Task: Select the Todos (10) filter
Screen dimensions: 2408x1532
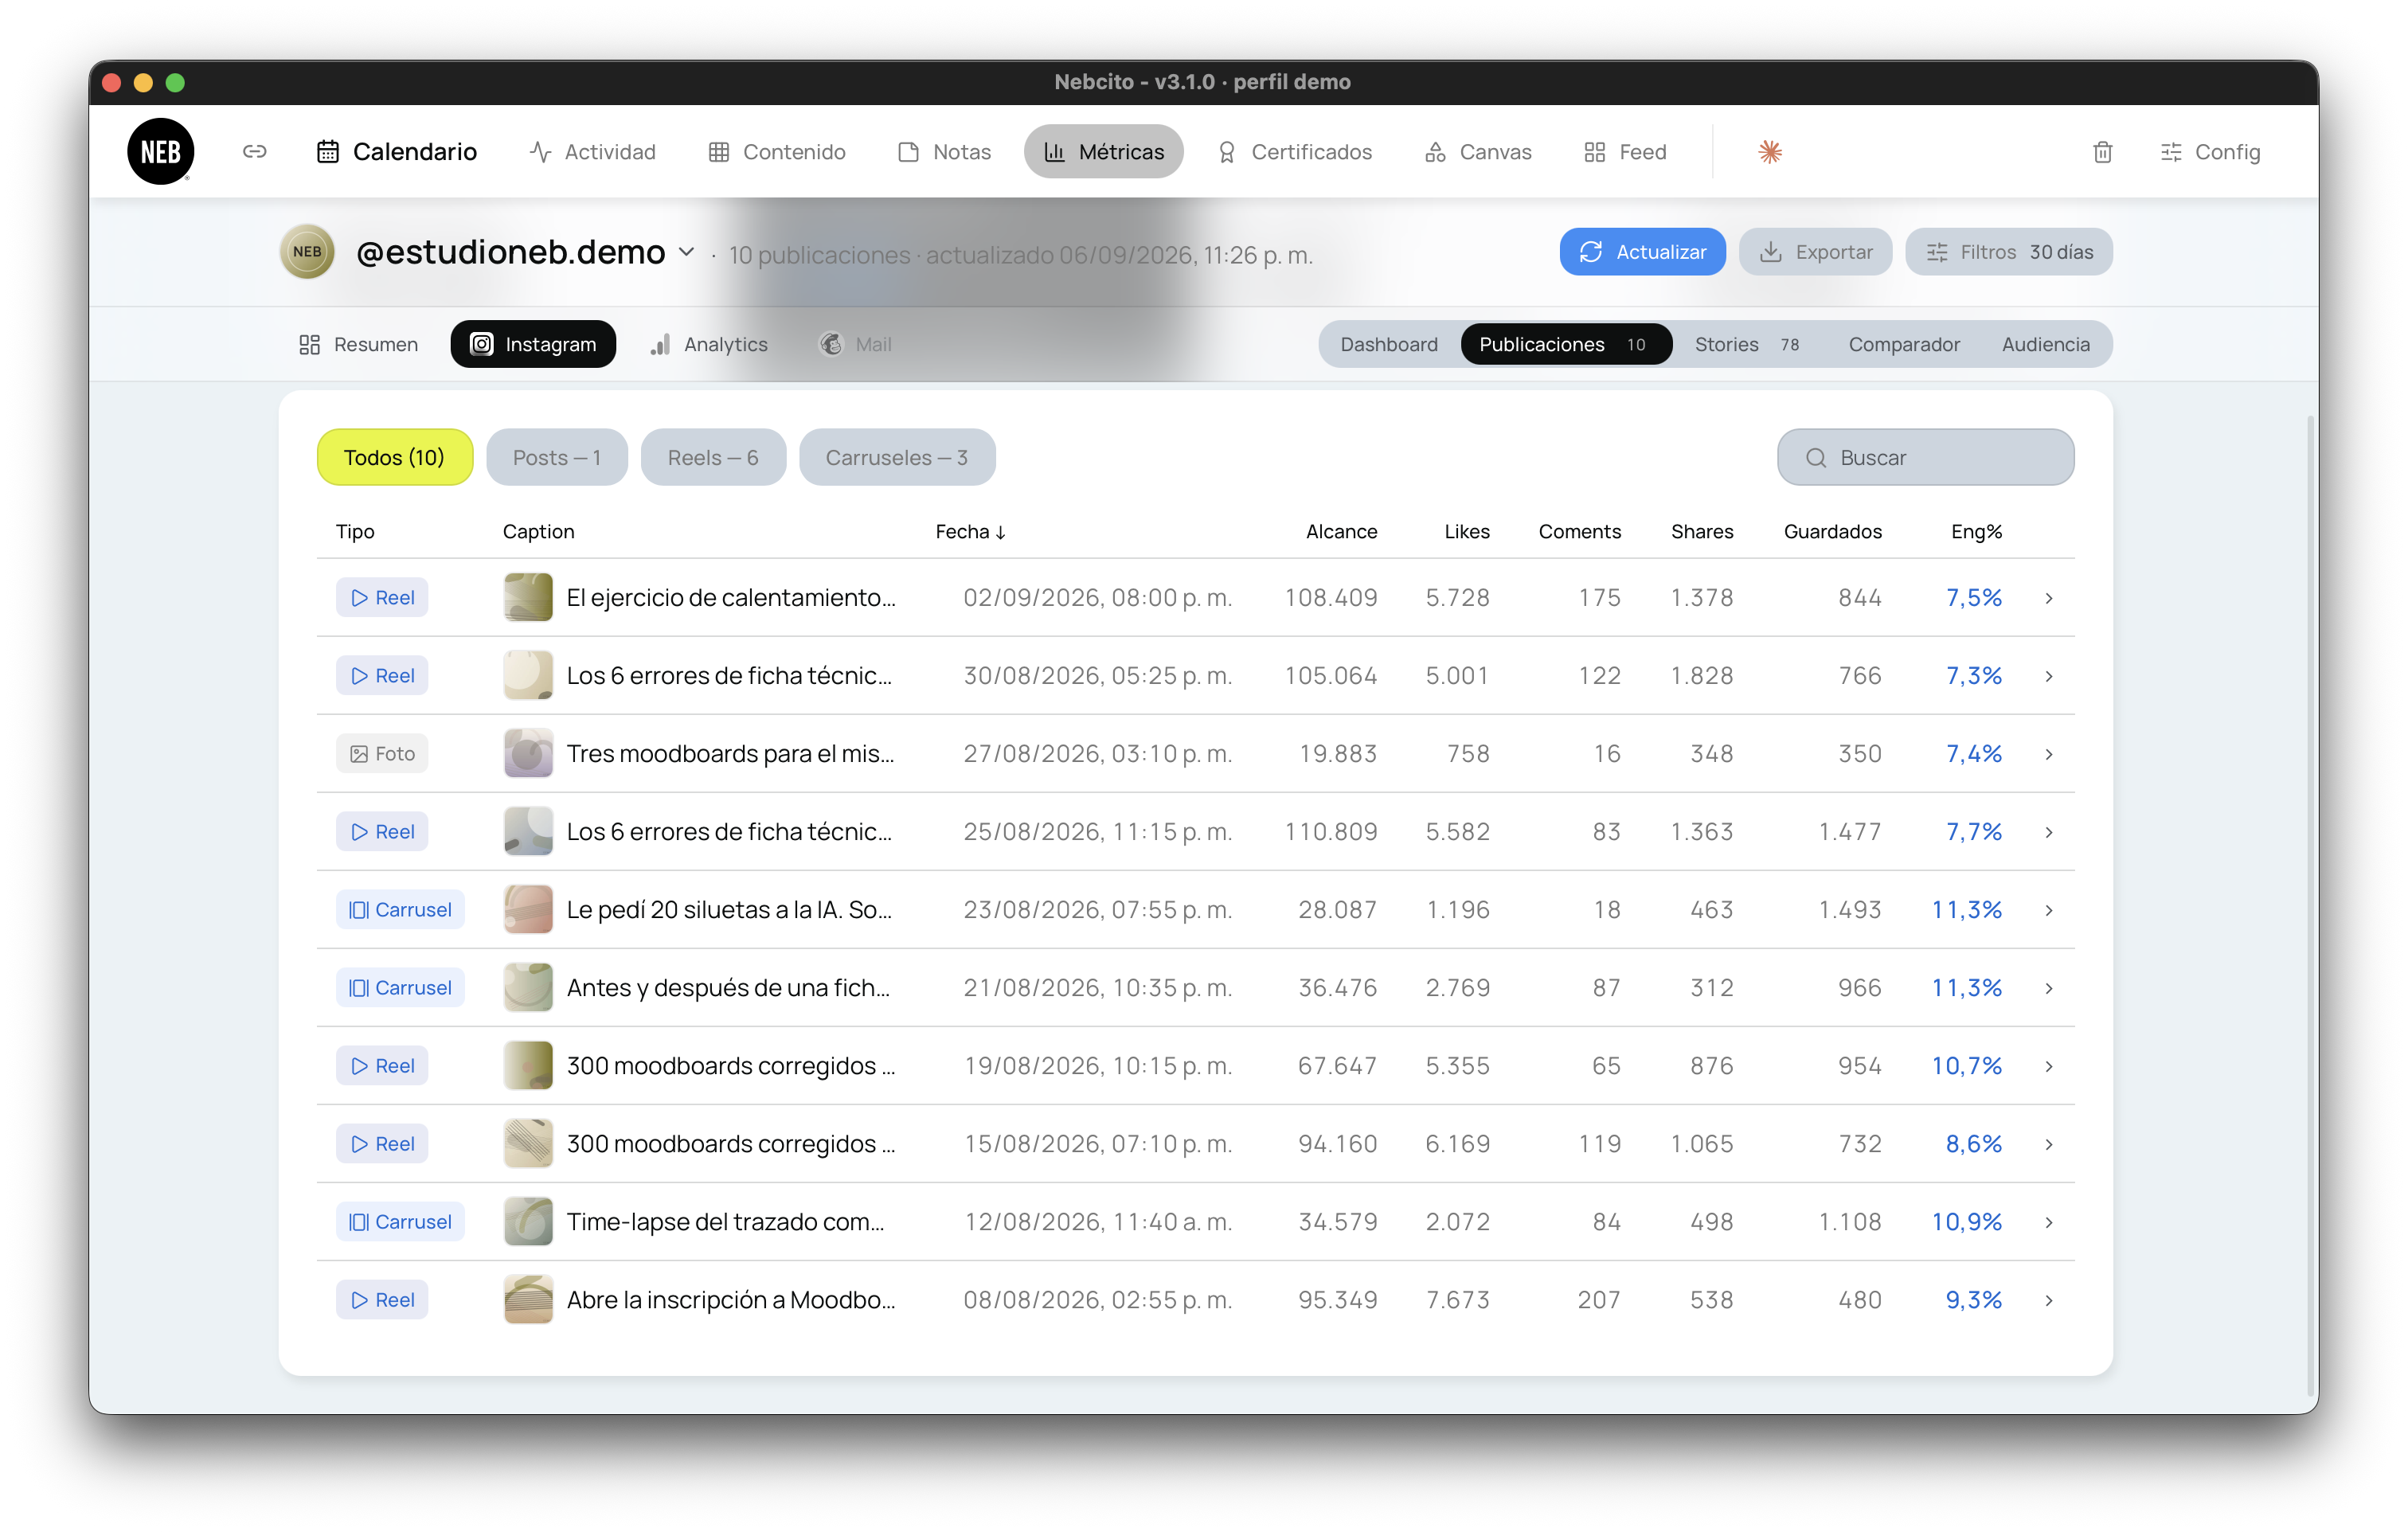Action: coord(394,458)
